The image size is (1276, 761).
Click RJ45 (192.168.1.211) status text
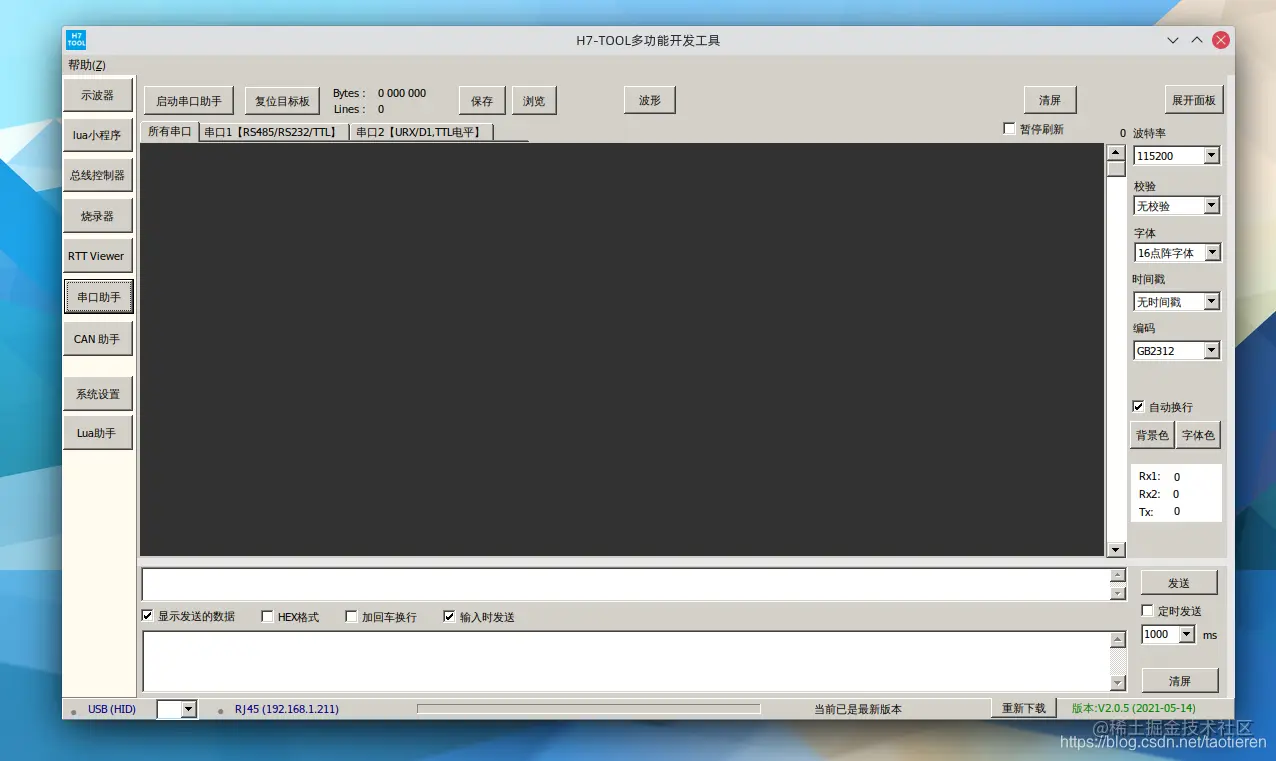tap(287, 709)
